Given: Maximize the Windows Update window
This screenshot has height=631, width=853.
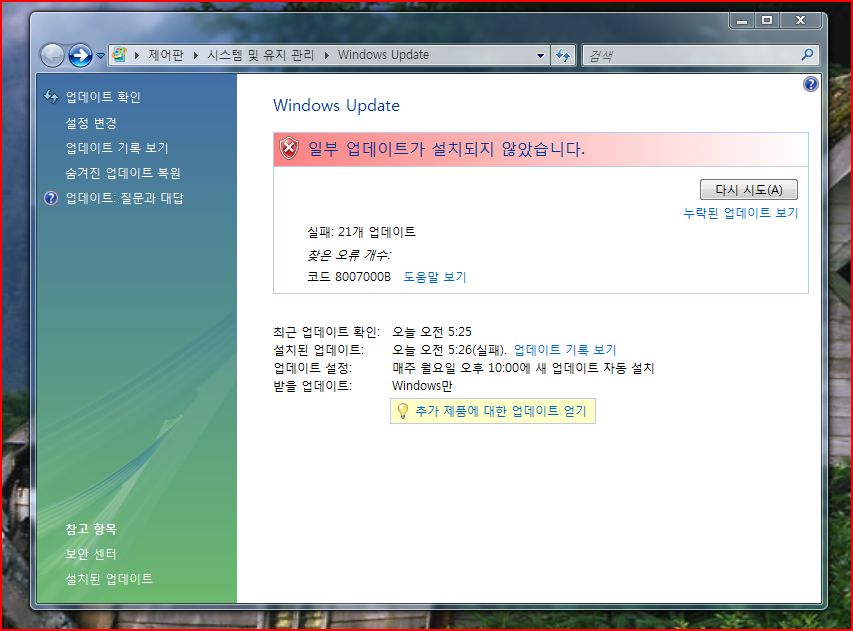Looking at the screenshot, I should point(767,21).
